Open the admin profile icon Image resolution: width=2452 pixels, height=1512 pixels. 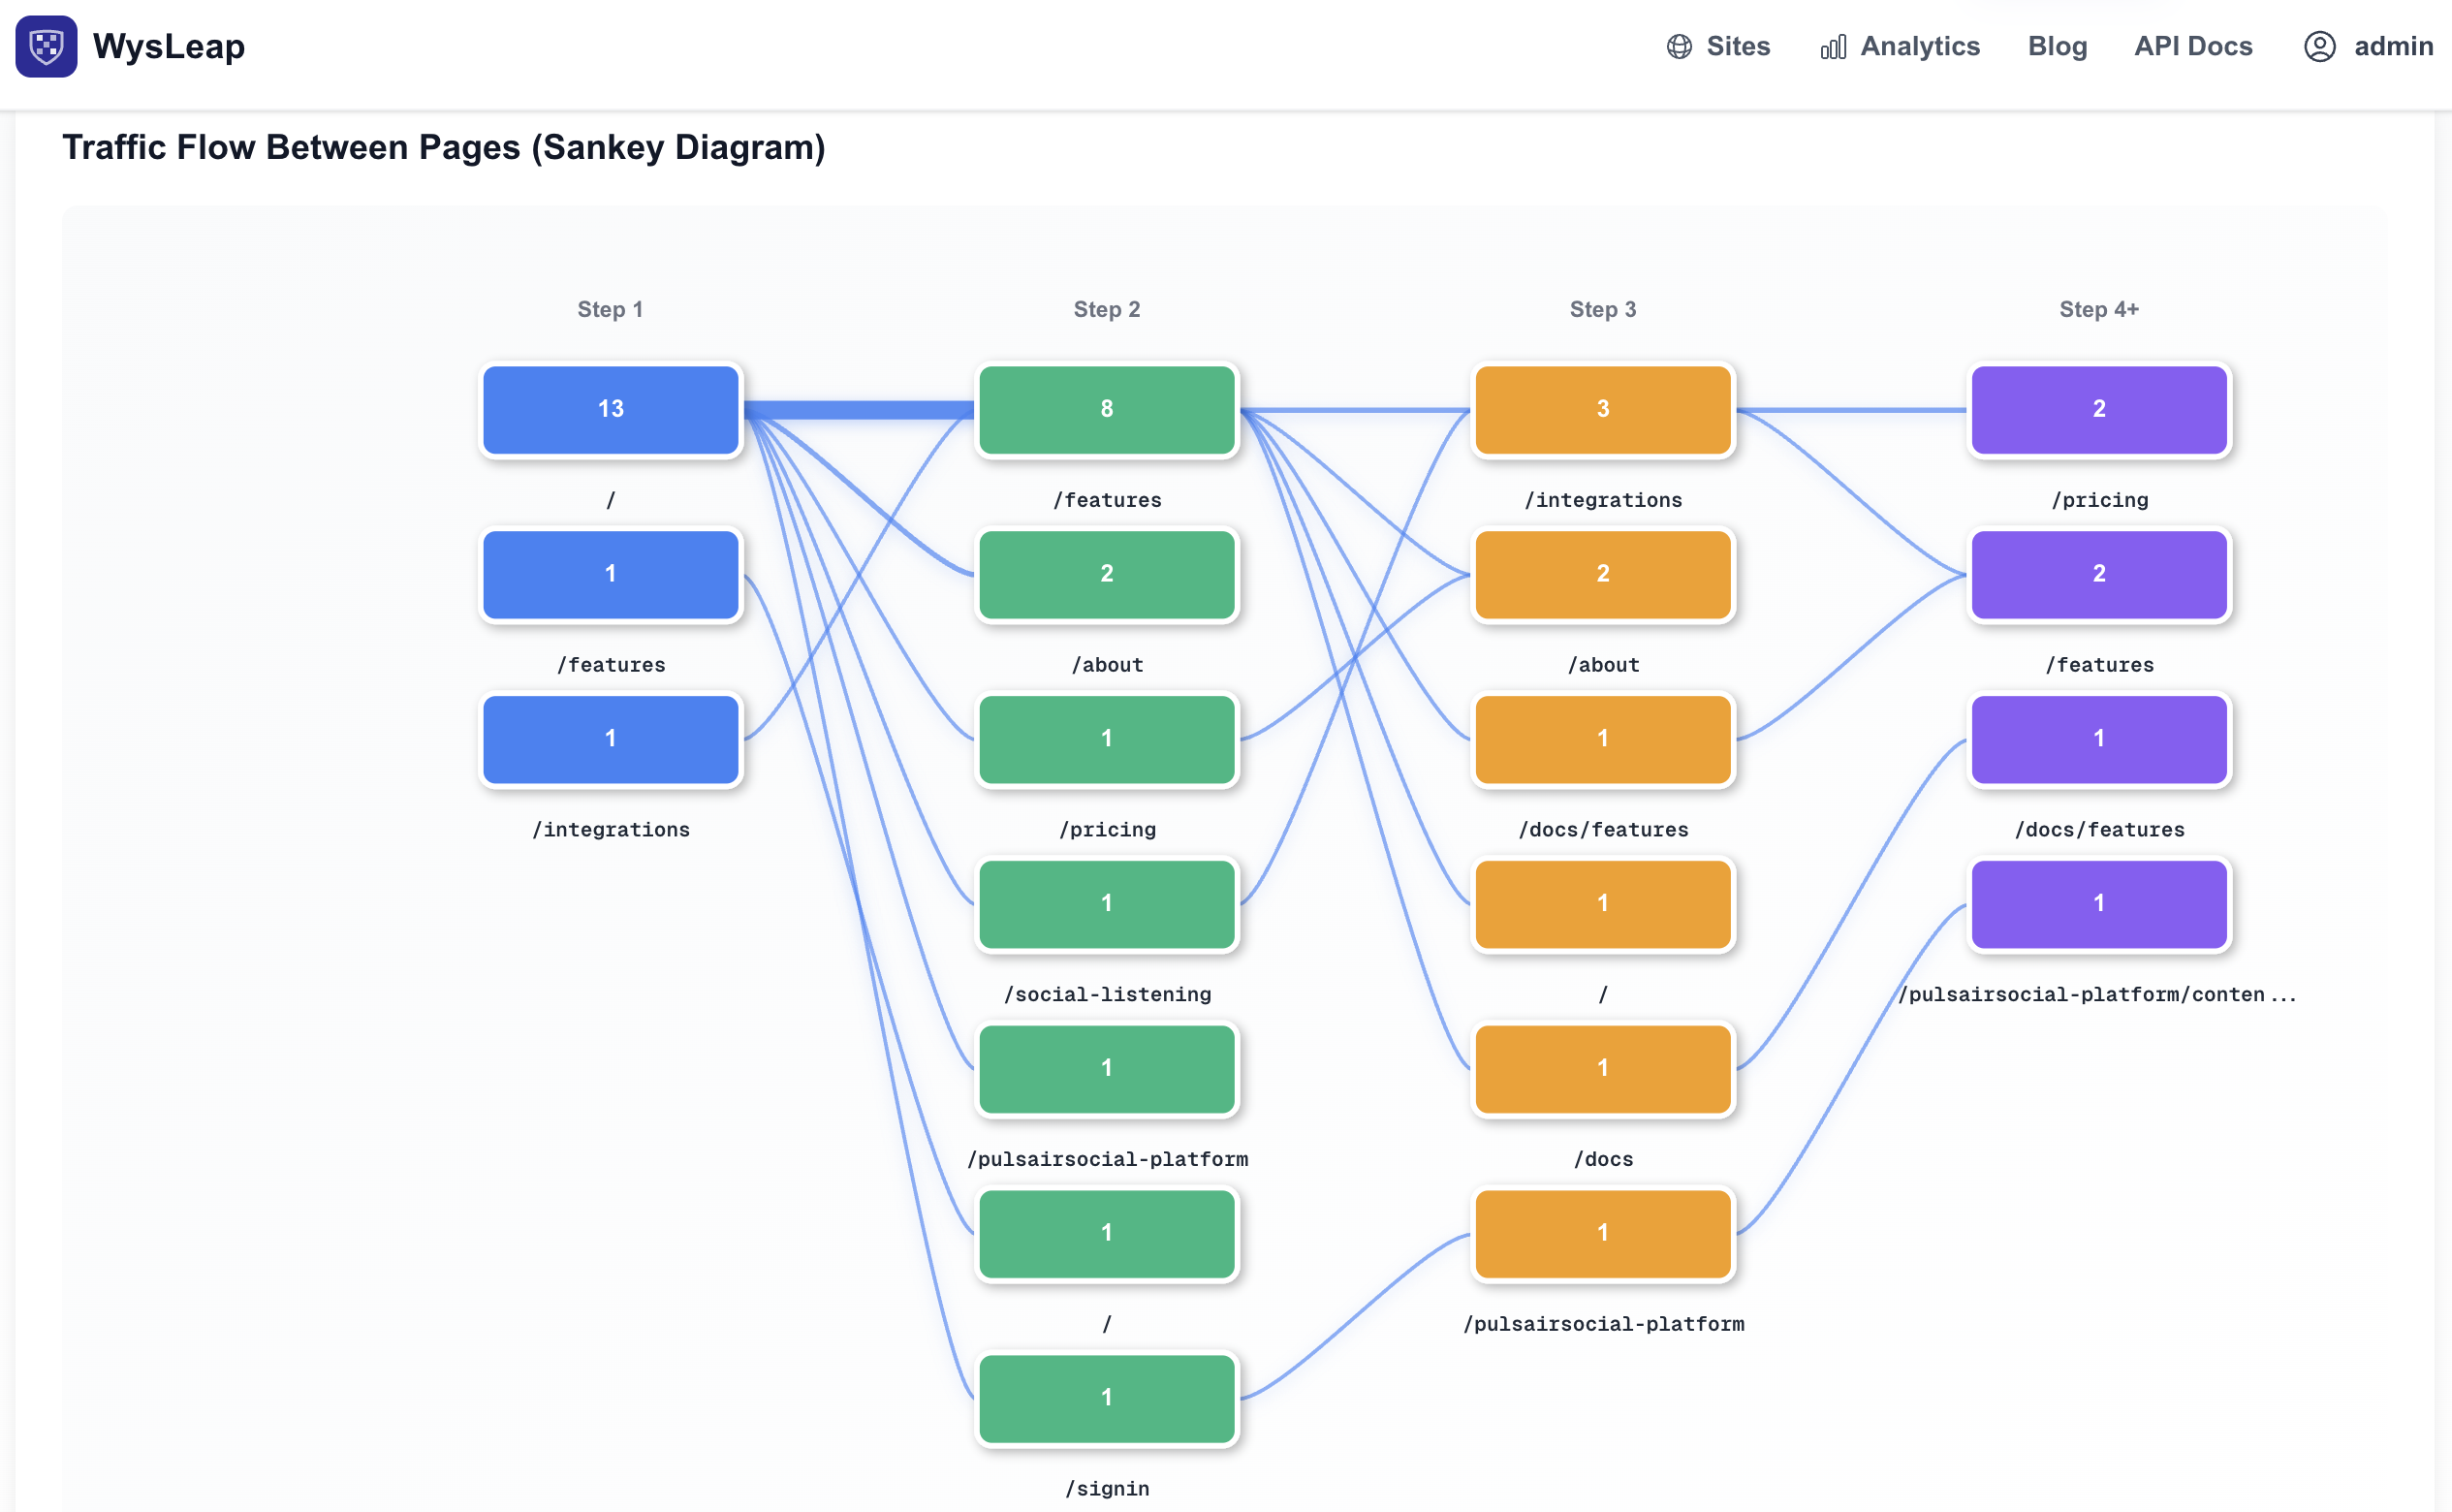coord(2320,46)
